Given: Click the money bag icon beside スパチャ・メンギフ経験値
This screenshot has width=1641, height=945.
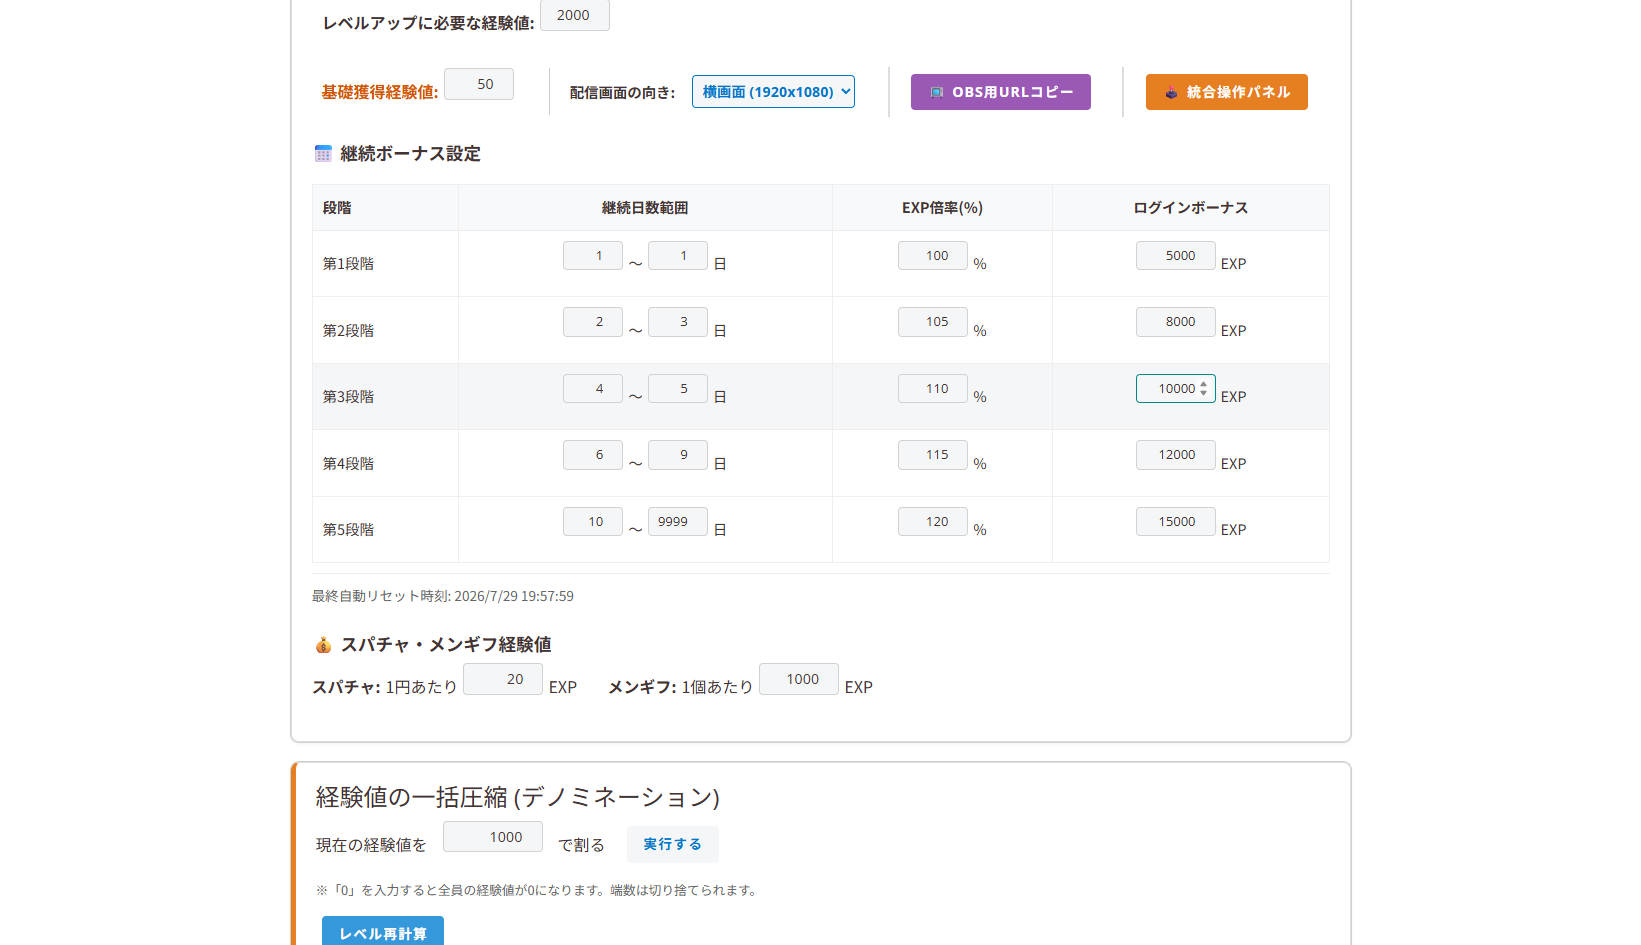Looking at the screenshot, I should (x=323, y=645).
